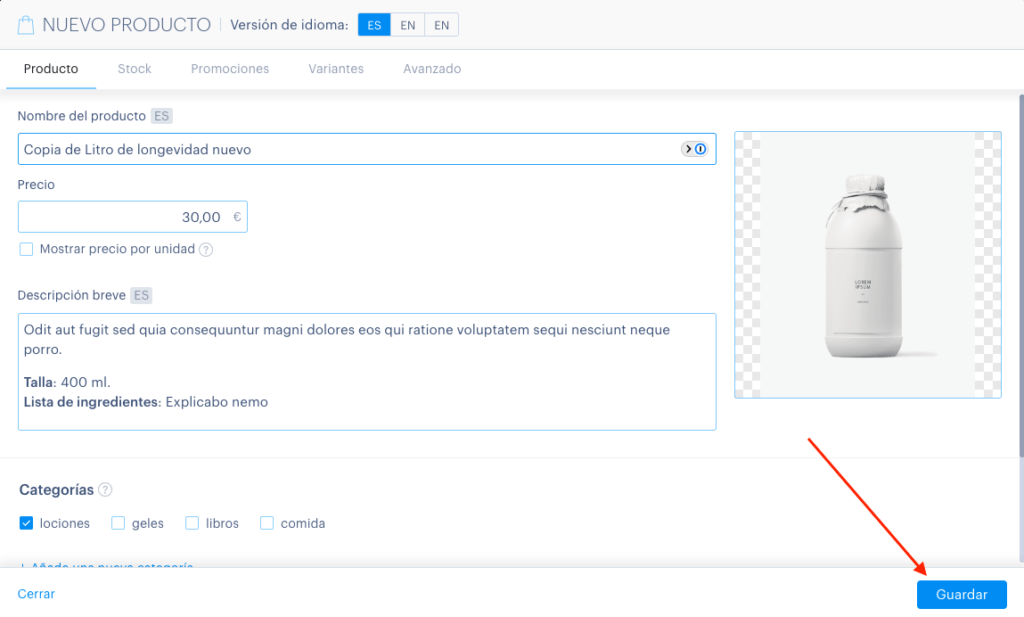Click the ES badge next to Descripción breve
The width and height of the screenshot is (1024, 617).
[x=141, y=295]
